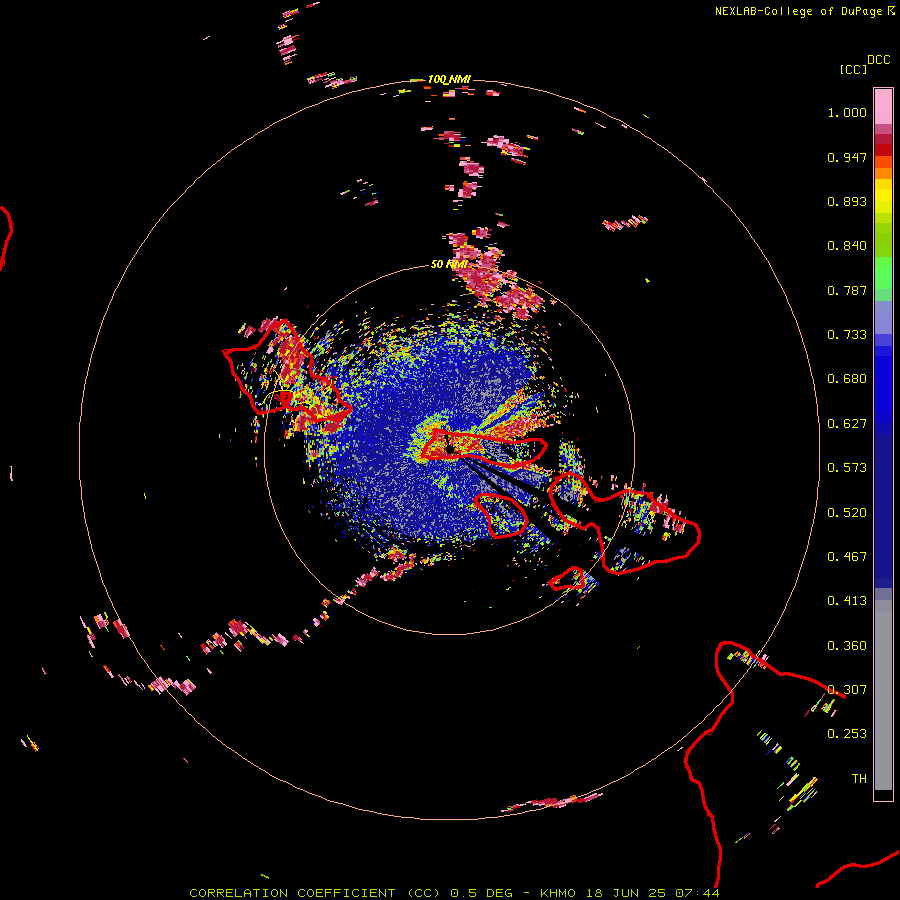Screen dimensions: 900x900
Task: Click the DCC label above the color scale
Action: [x=878, y=60]
